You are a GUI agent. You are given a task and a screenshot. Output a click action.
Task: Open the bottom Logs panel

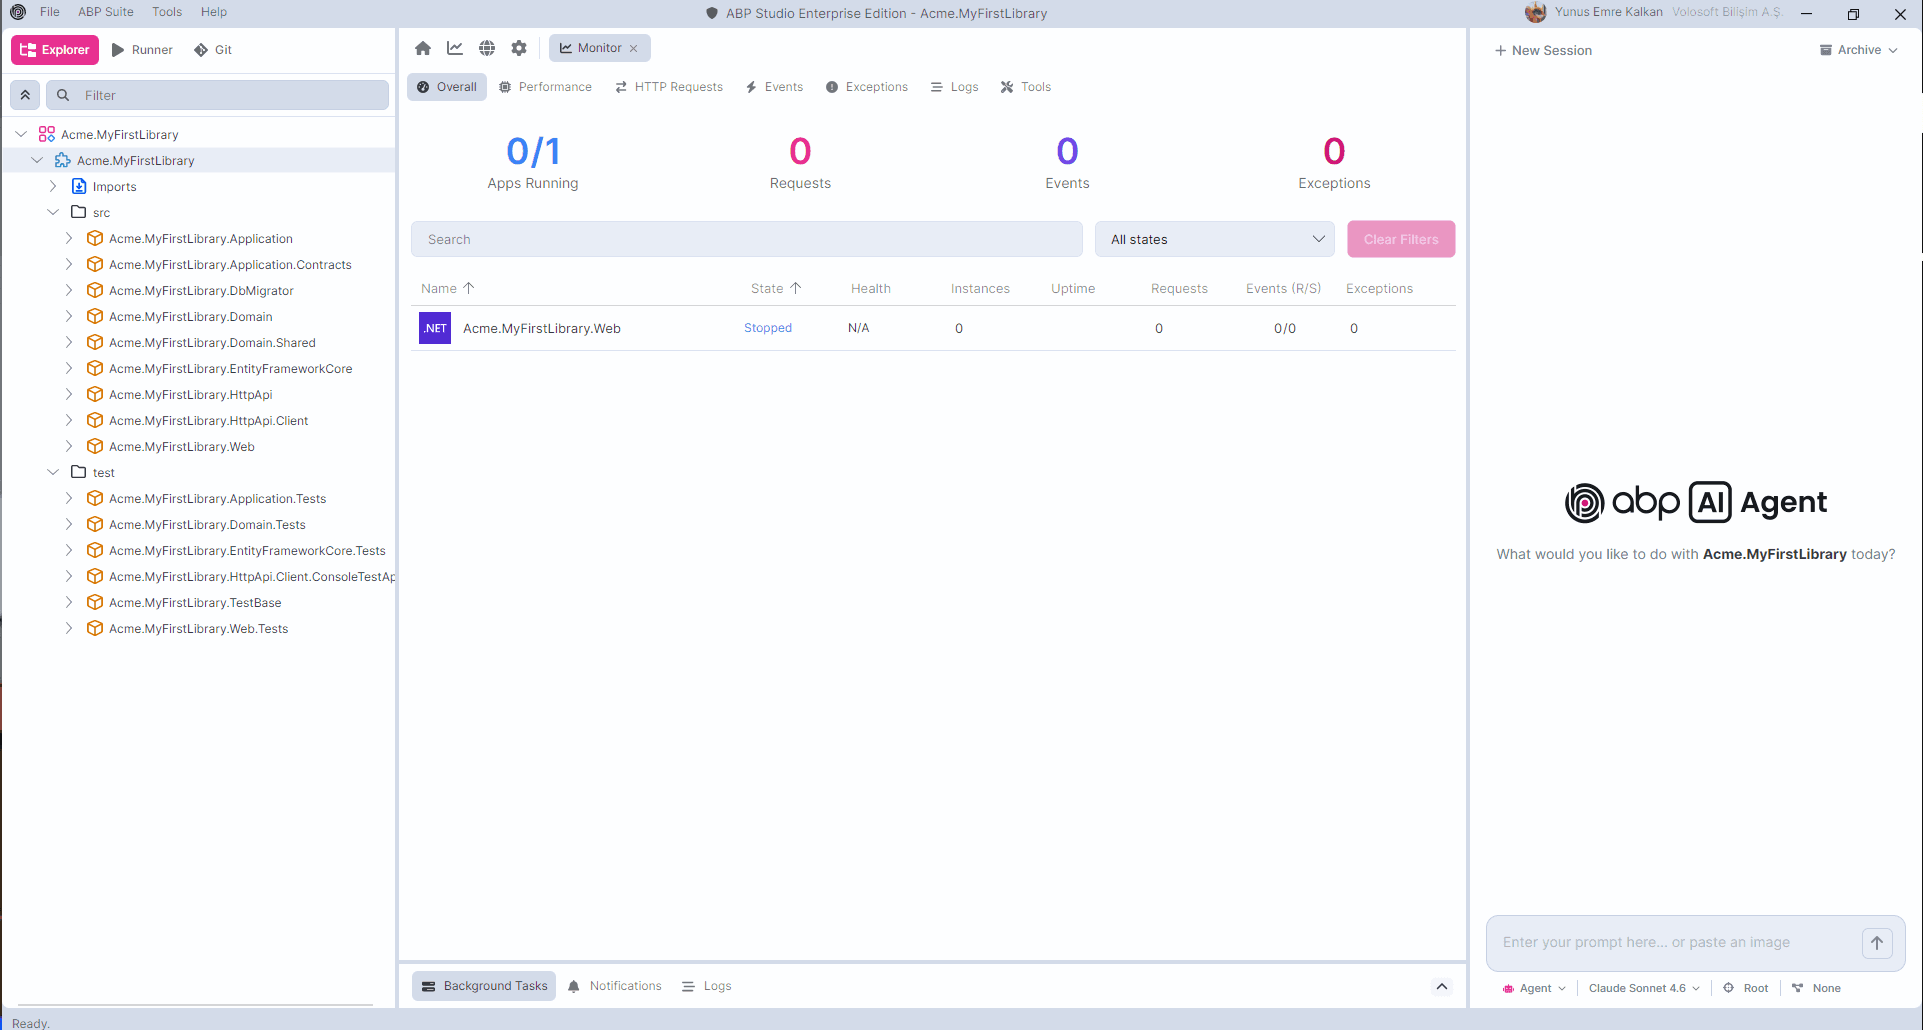point(707,986)
